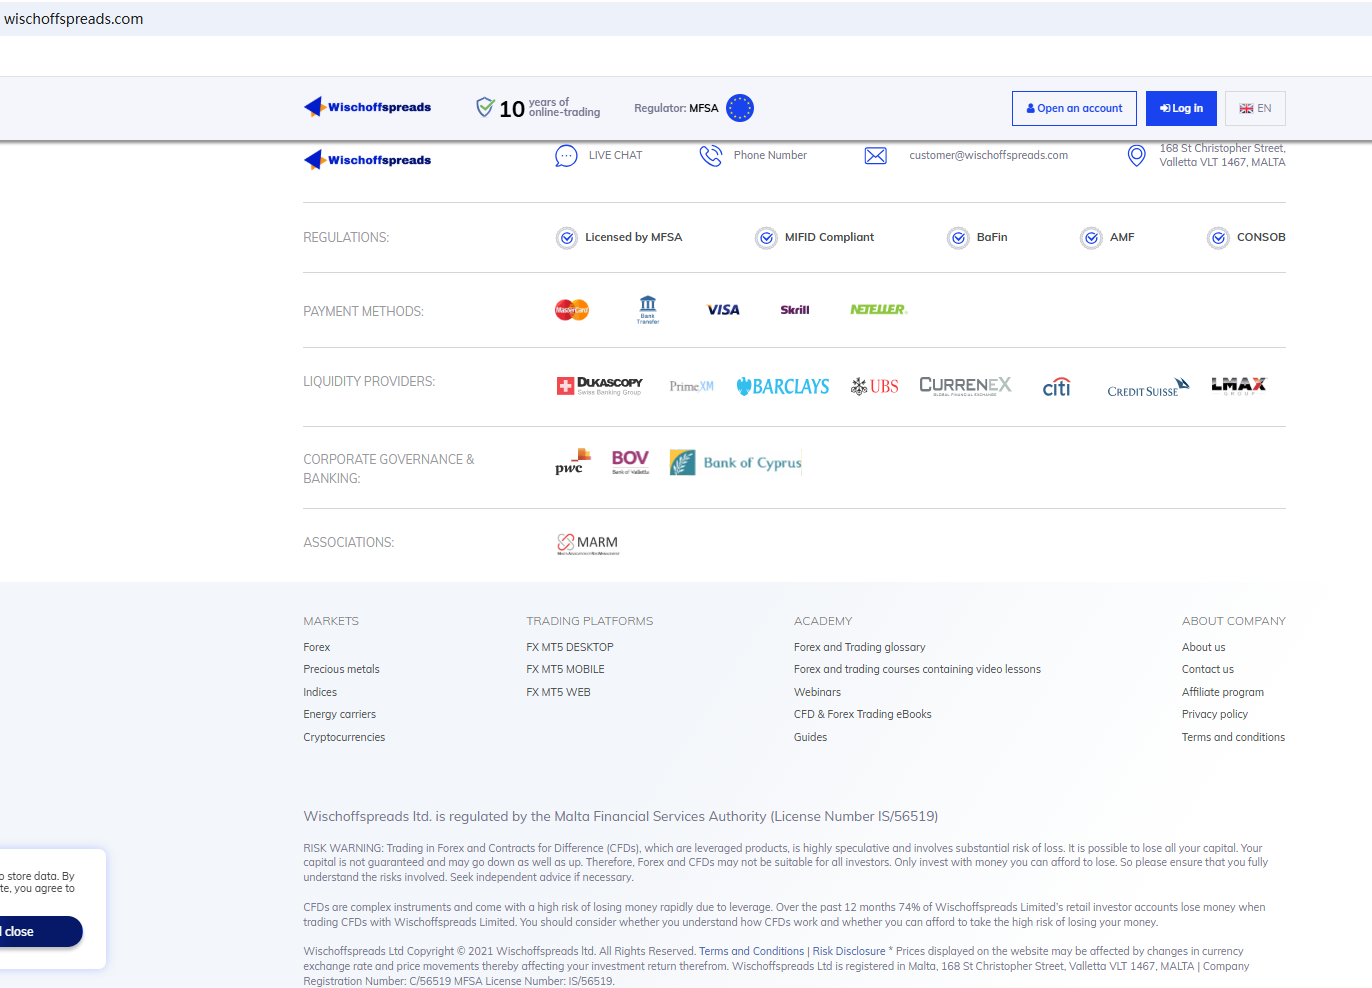Click the MARM association logo

588,543
